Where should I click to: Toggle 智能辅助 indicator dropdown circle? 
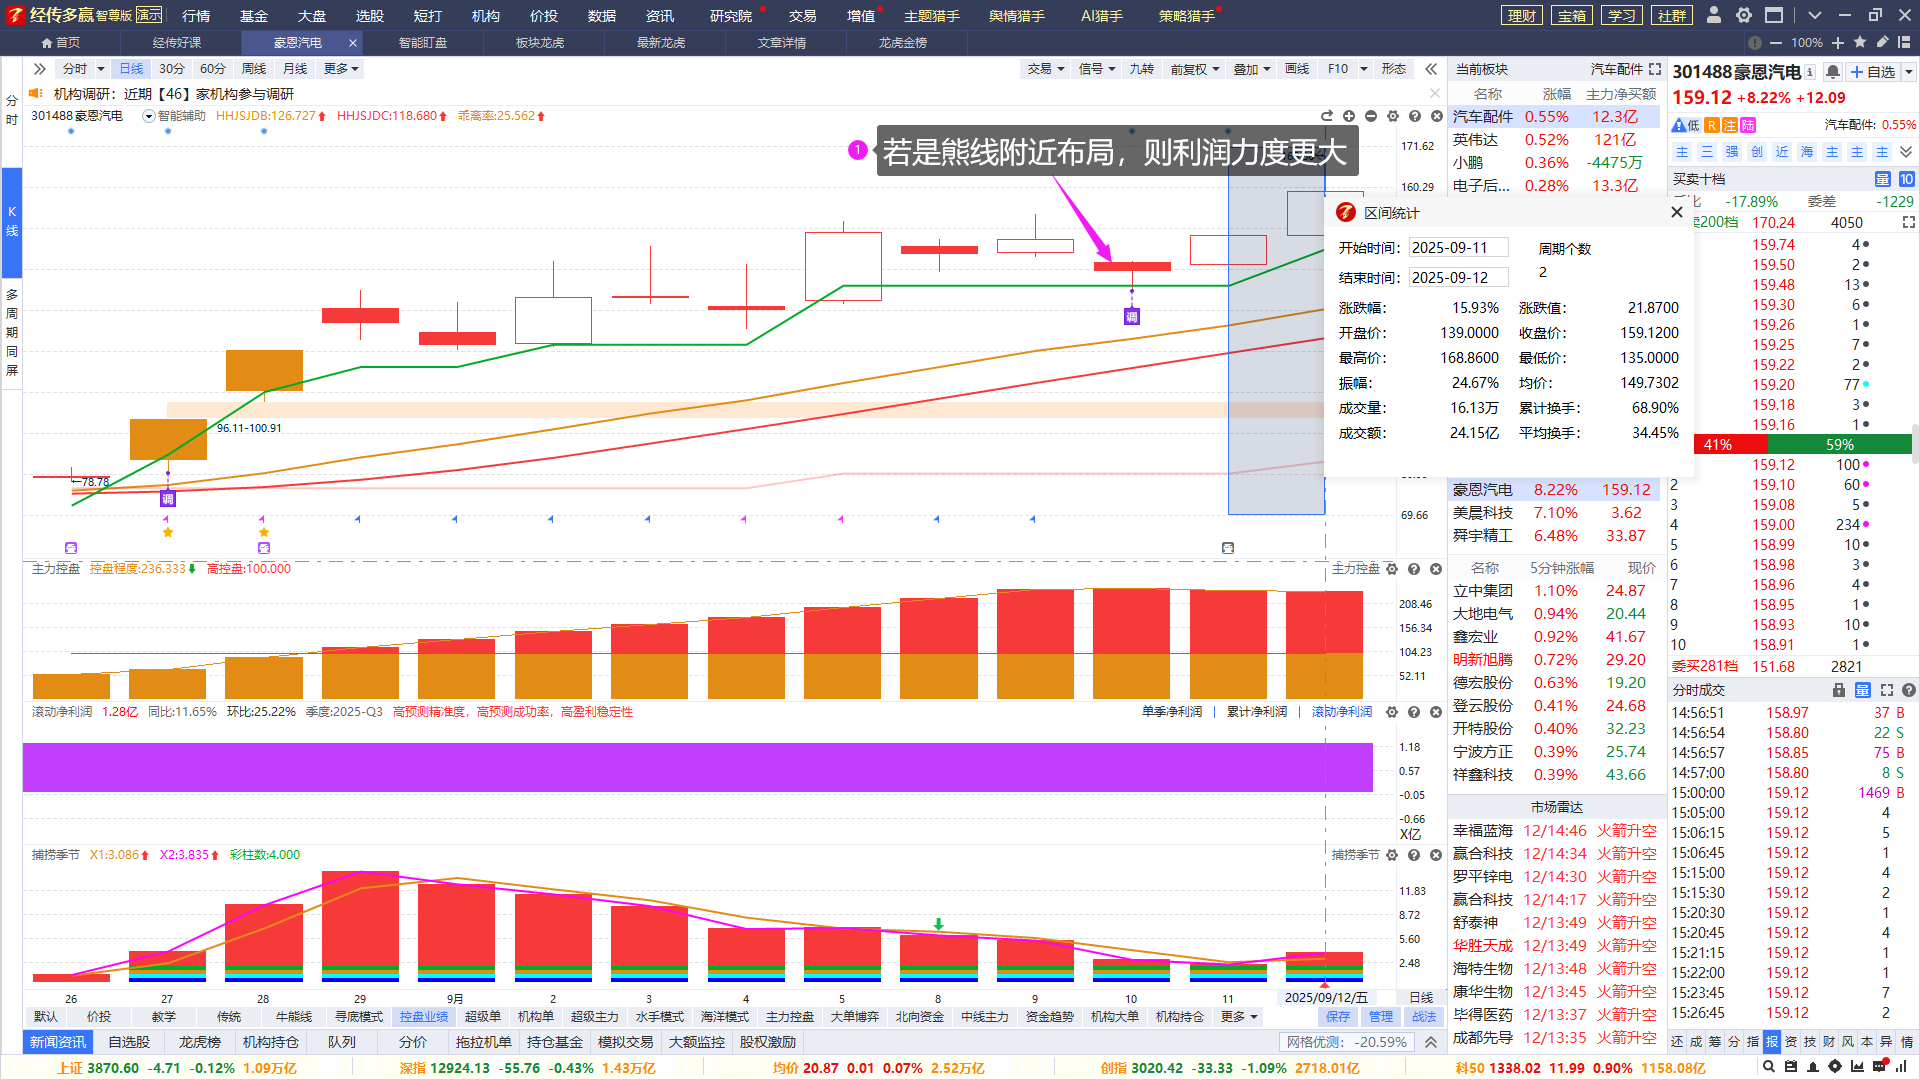(x=149, y=116)
